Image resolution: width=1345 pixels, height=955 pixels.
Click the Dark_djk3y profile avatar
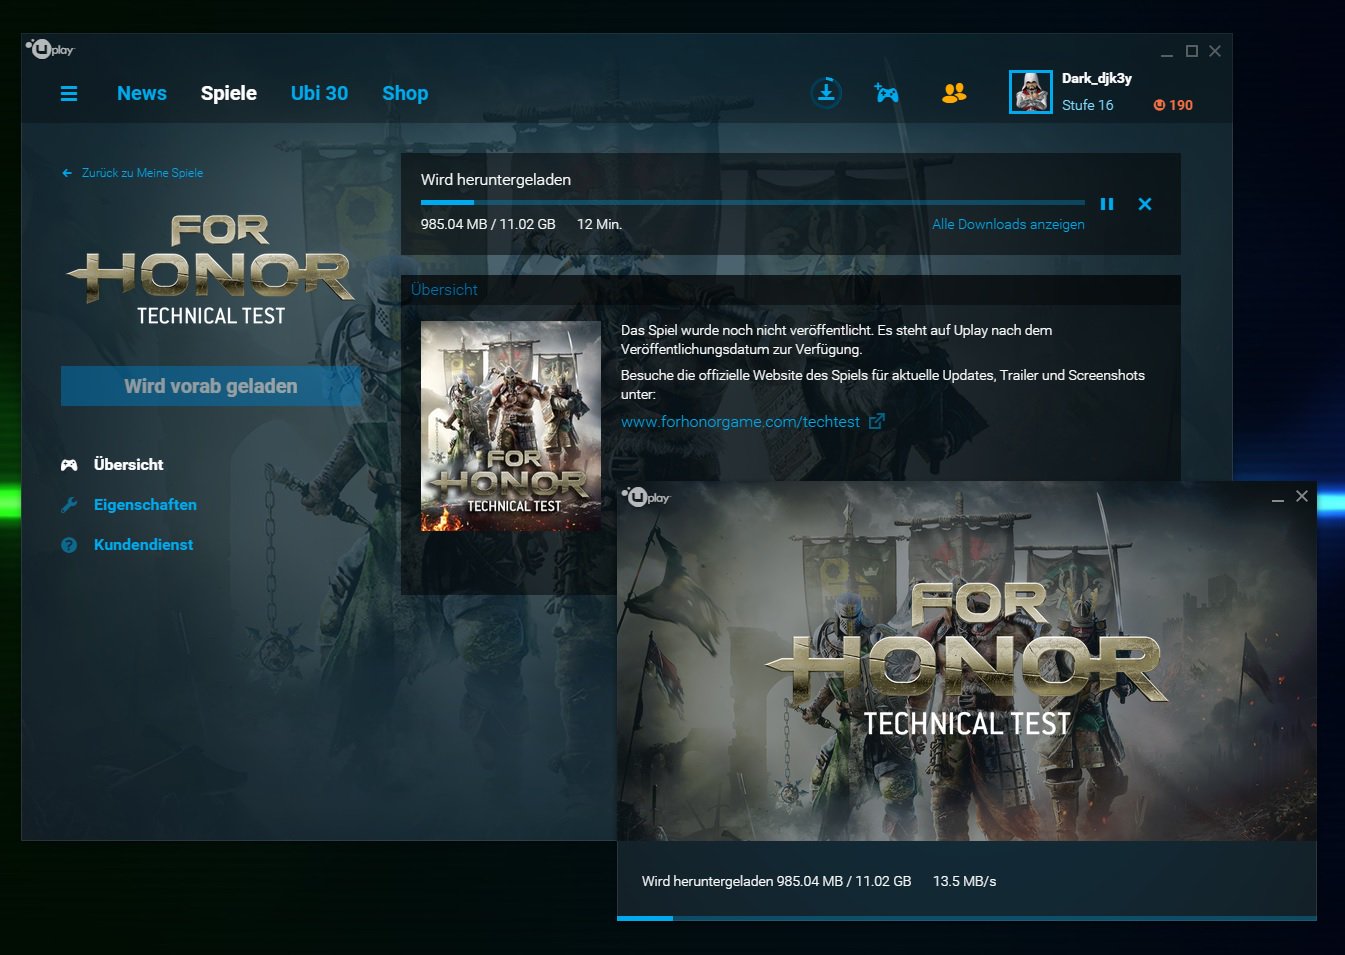coord(1031,92)
